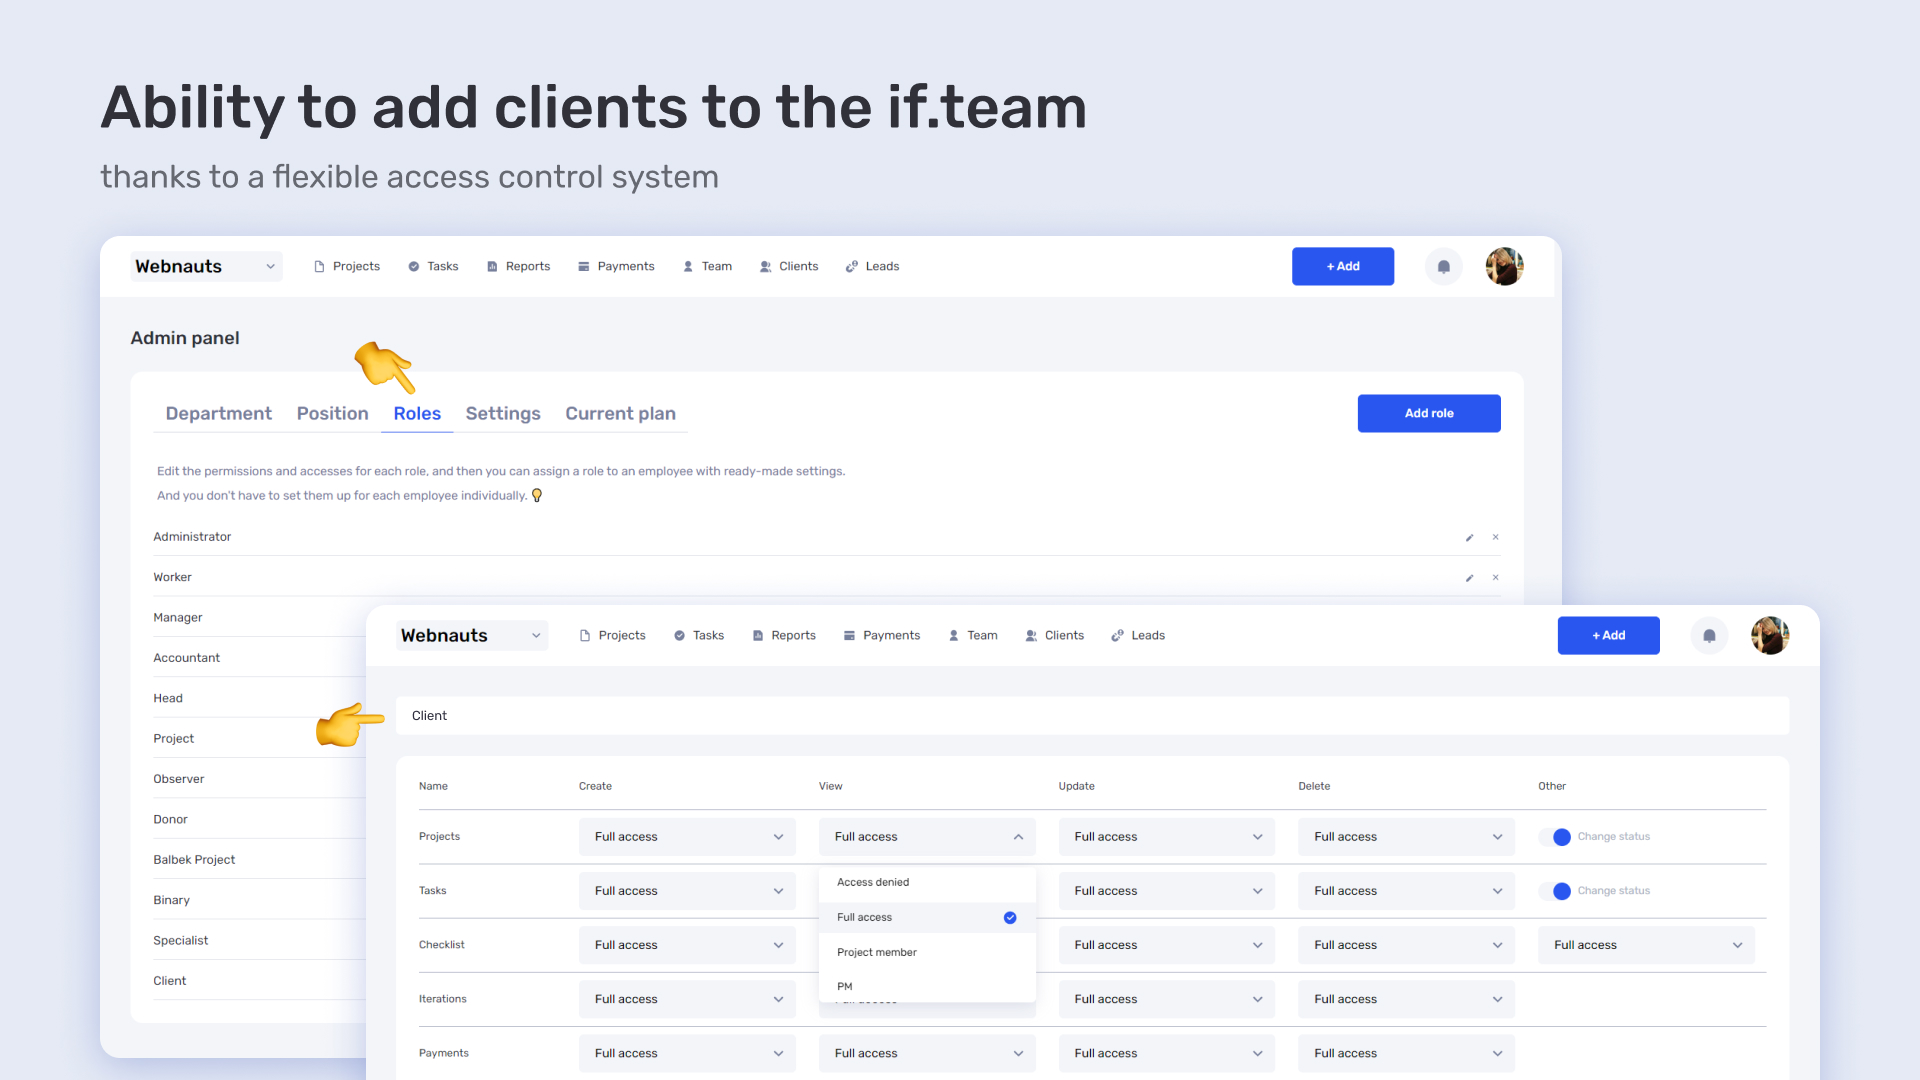Switch to the Department tab
1920x1080 pixels.
[x=218, y=413]
